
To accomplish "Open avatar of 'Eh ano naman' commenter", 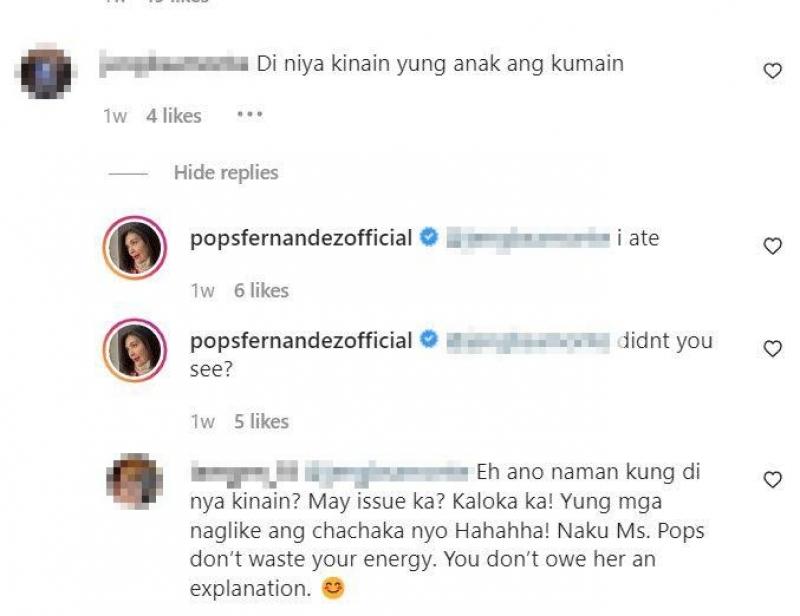I will (135, 481).
